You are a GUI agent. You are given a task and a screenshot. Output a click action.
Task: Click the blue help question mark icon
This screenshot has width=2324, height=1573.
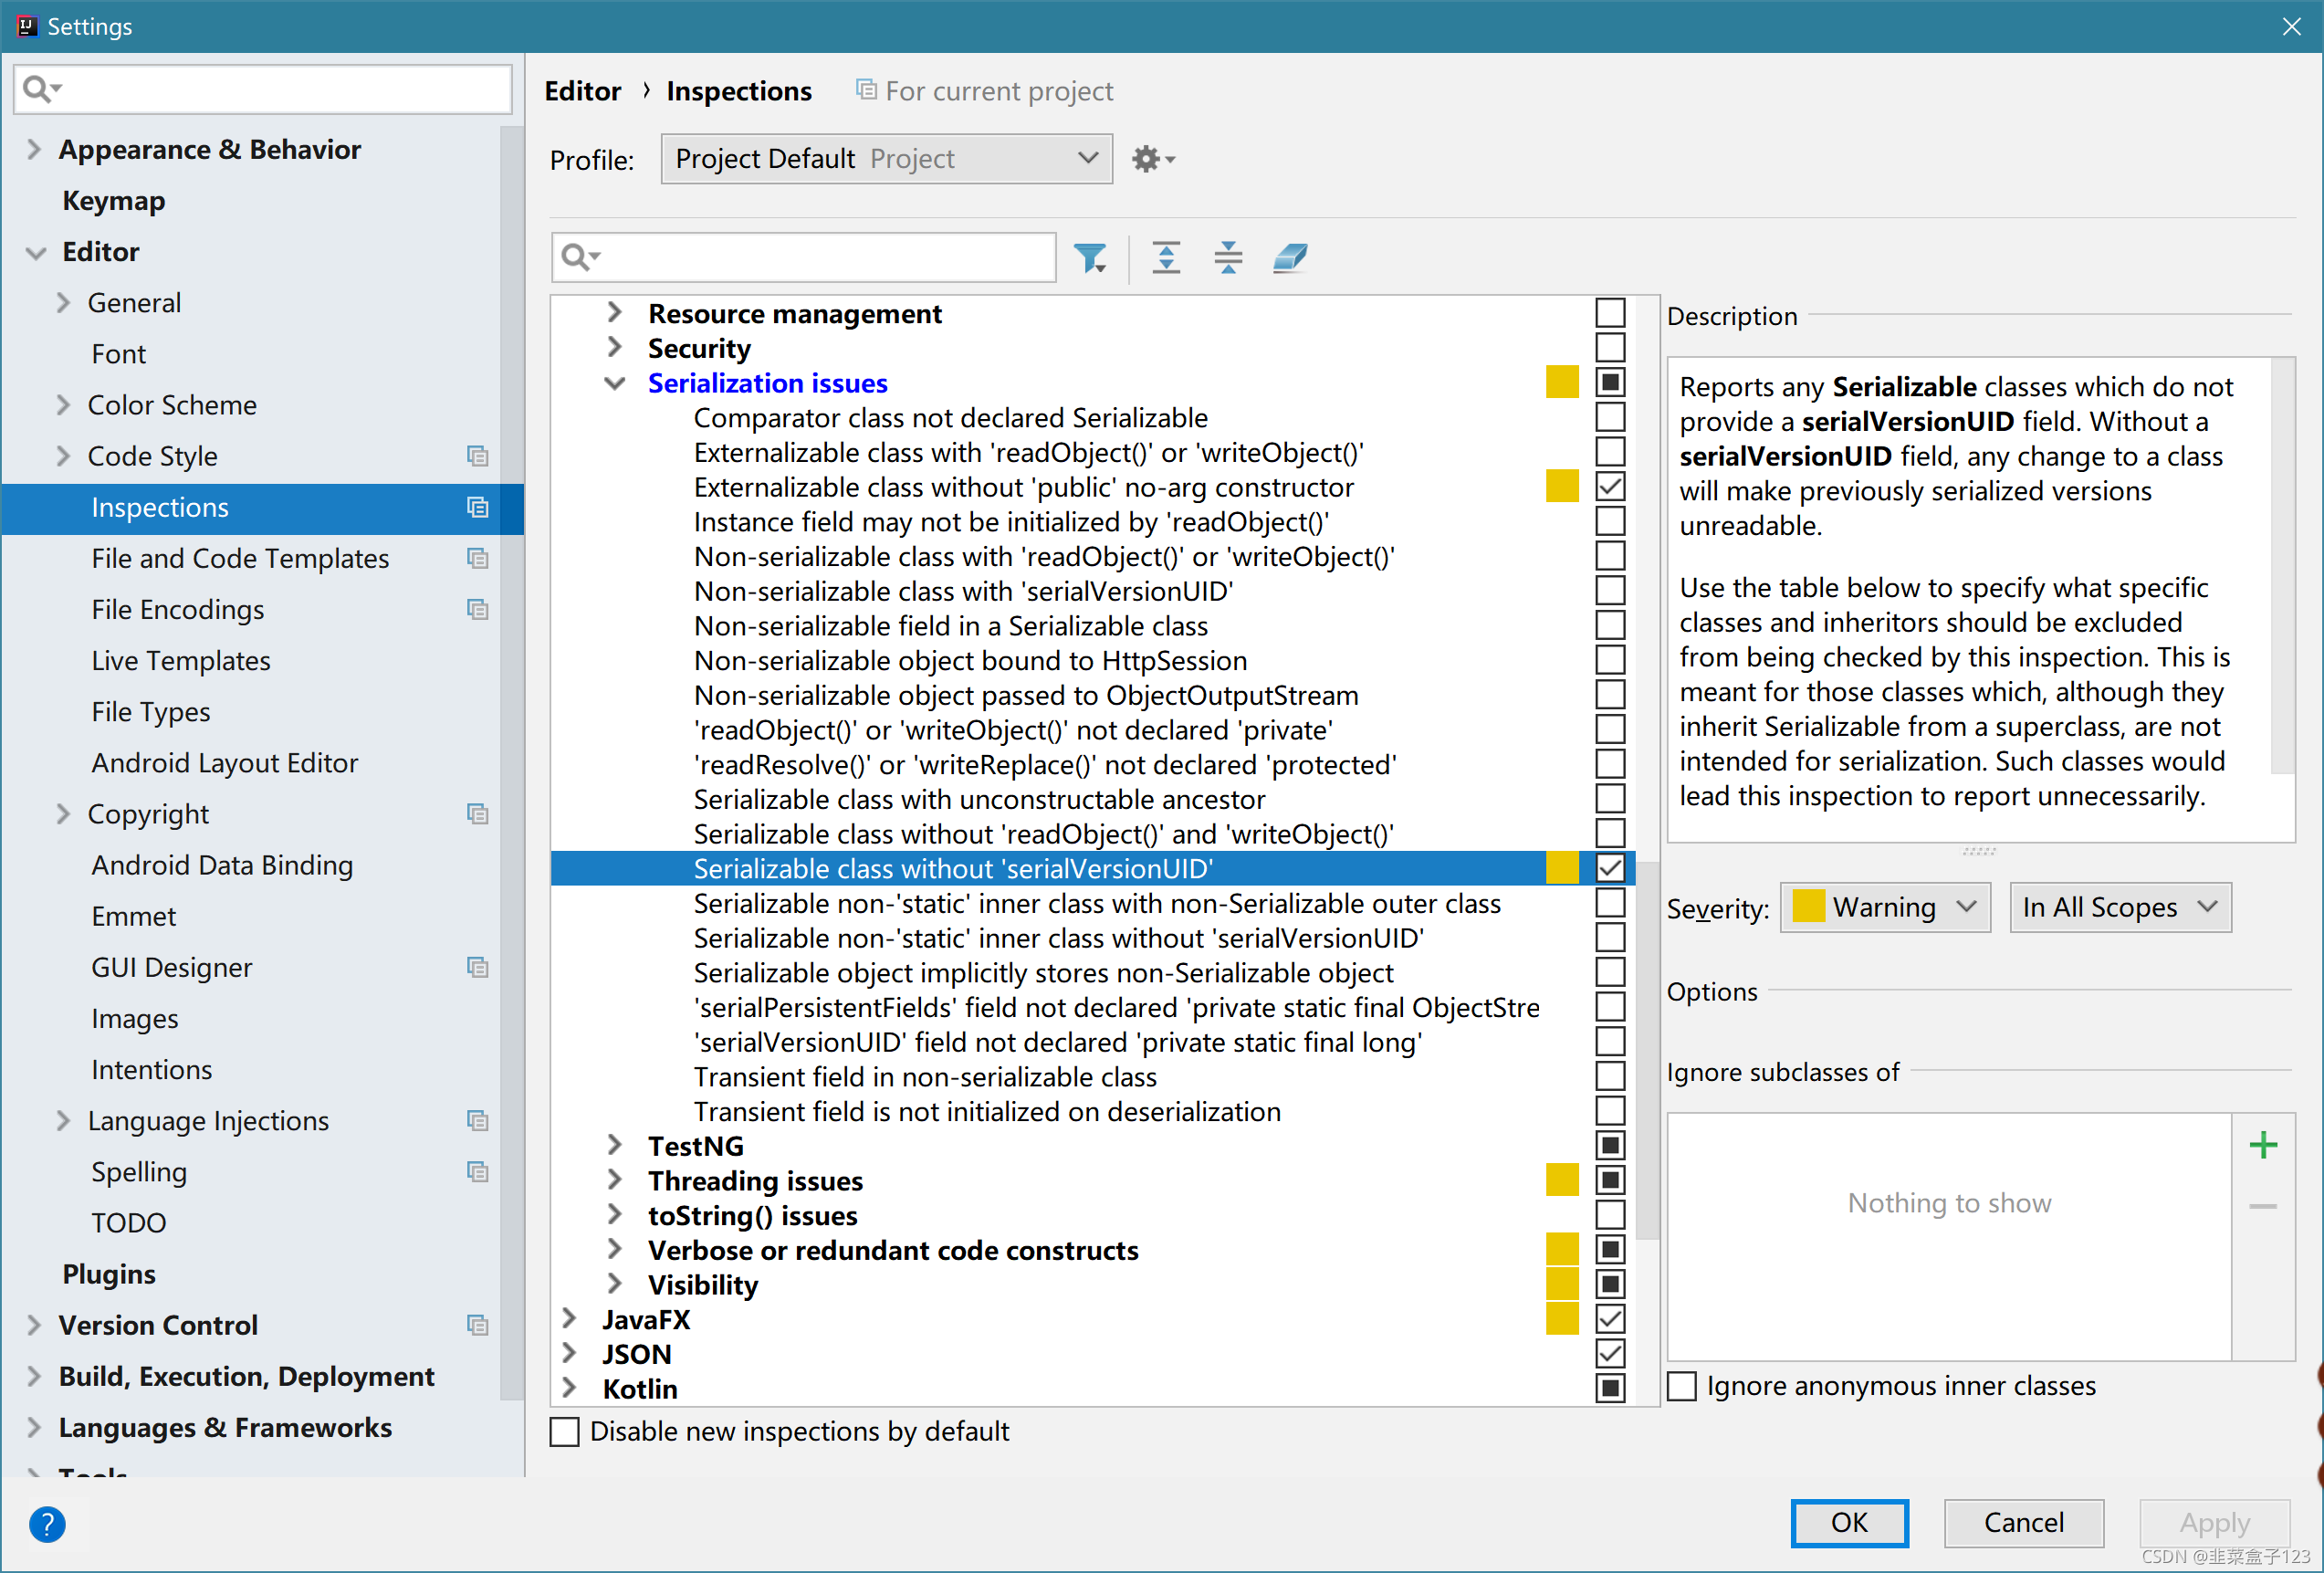(47, 1524)
